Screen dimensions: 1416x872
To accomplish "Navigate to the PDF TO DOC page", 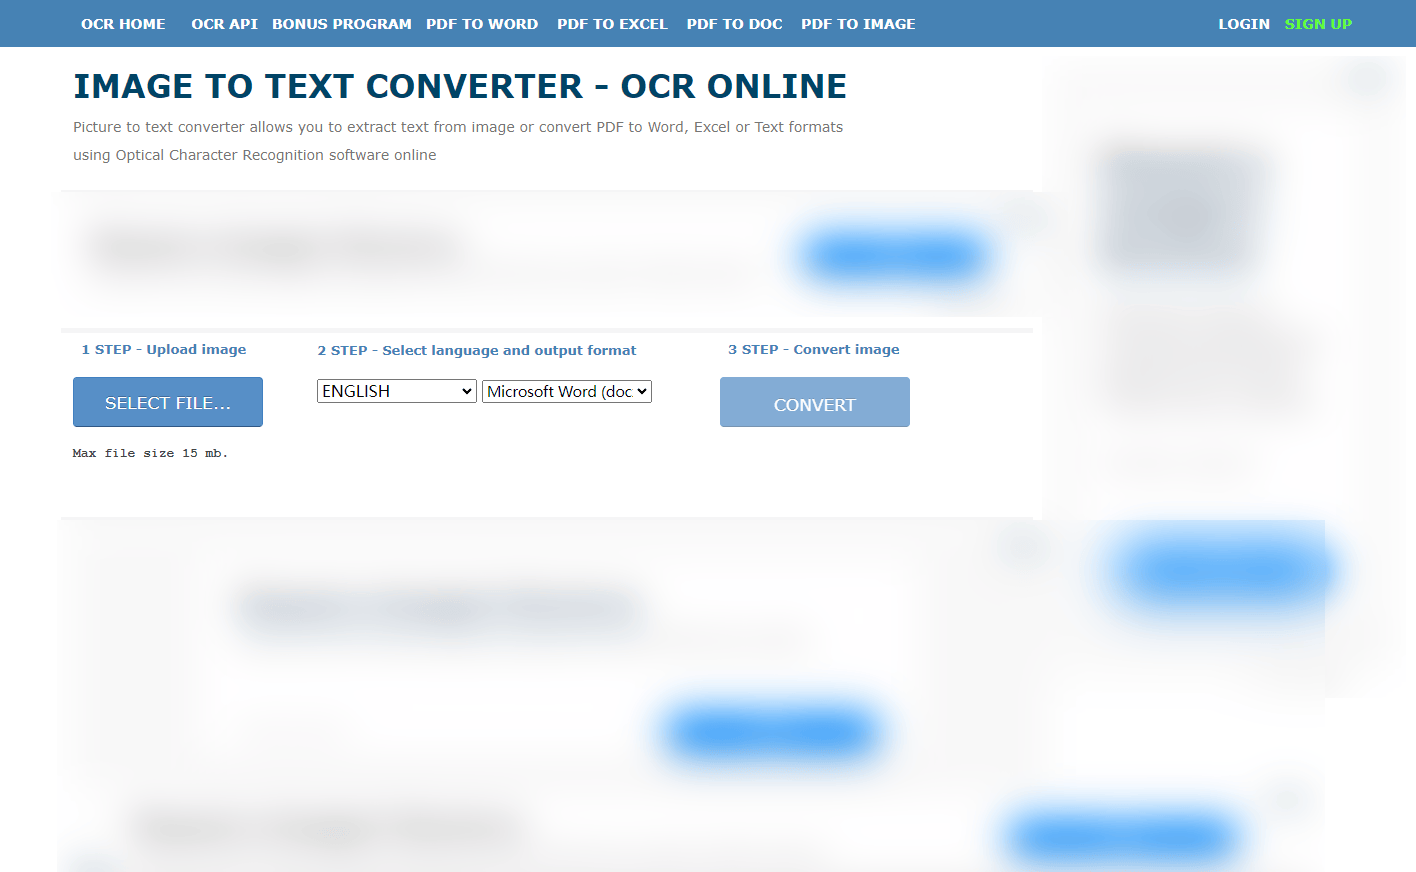I will (x=734, y=24).
